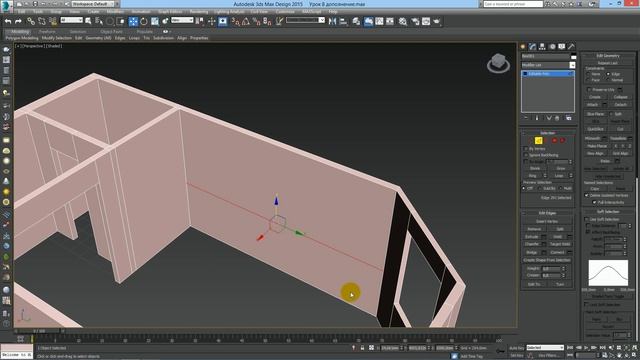Open the reference coordinate system dropdown

182,20
